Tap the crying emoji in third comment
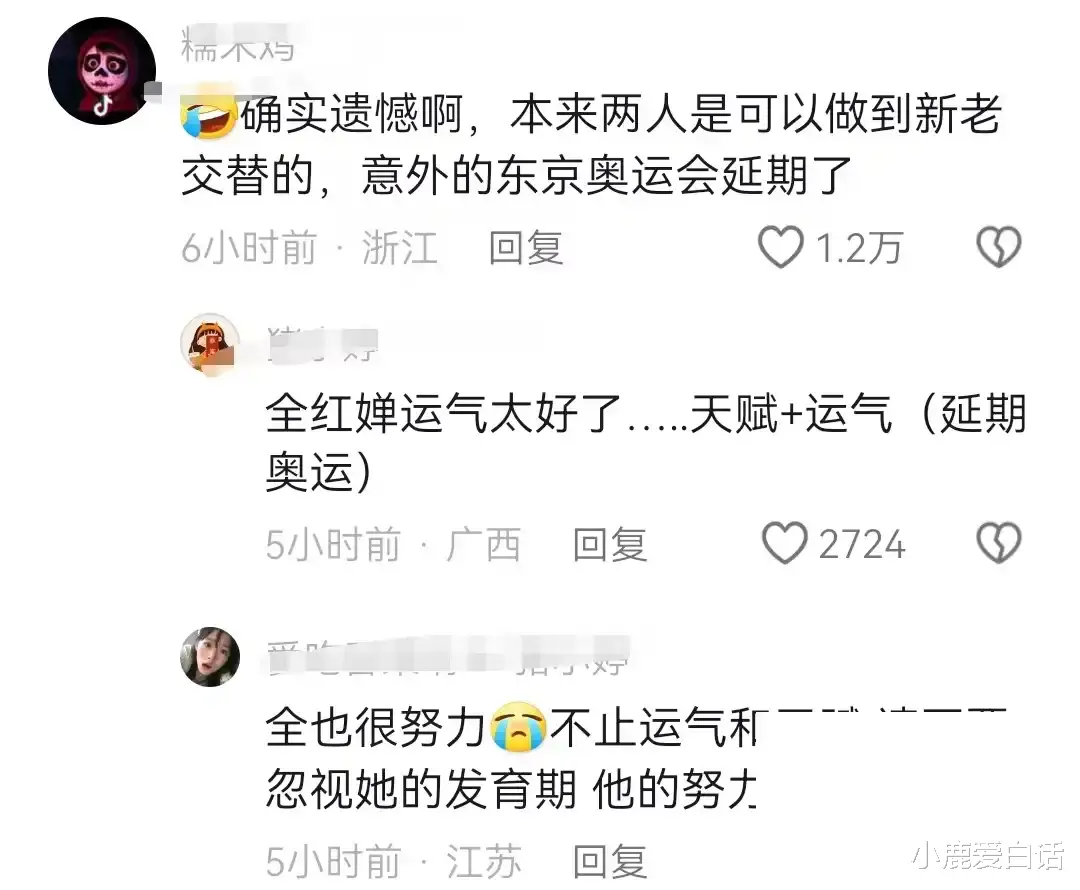The height and width of the screenshot is (890, 1080). pyautogui.click(x=518, y=727)
